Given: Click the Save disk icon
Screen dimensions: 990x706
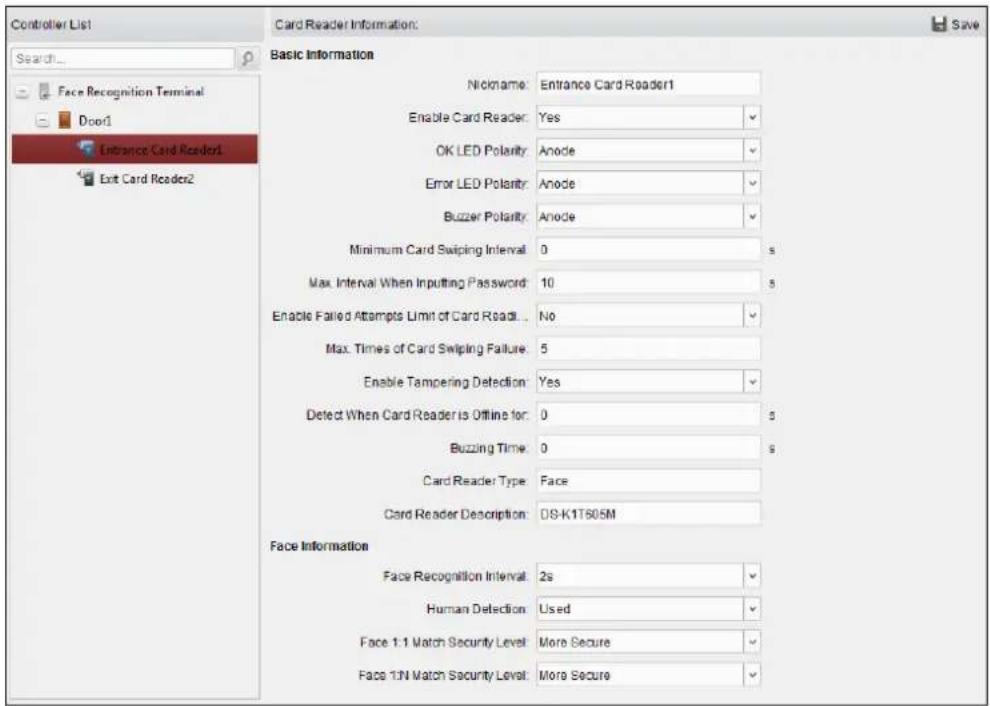Looking at the screenshot, I should pos(939,25).
